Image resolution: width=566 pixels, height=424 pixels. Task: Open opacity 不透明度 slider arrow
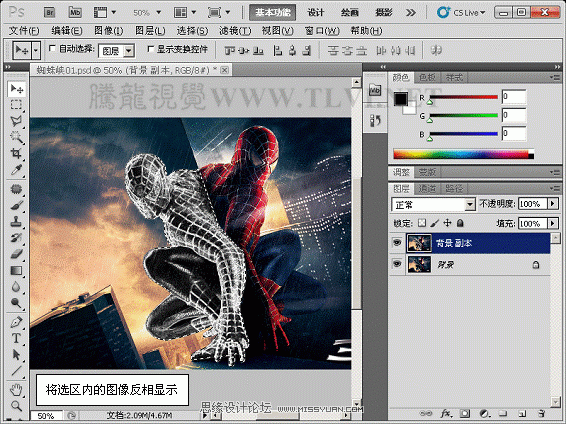tap(553, 204)
